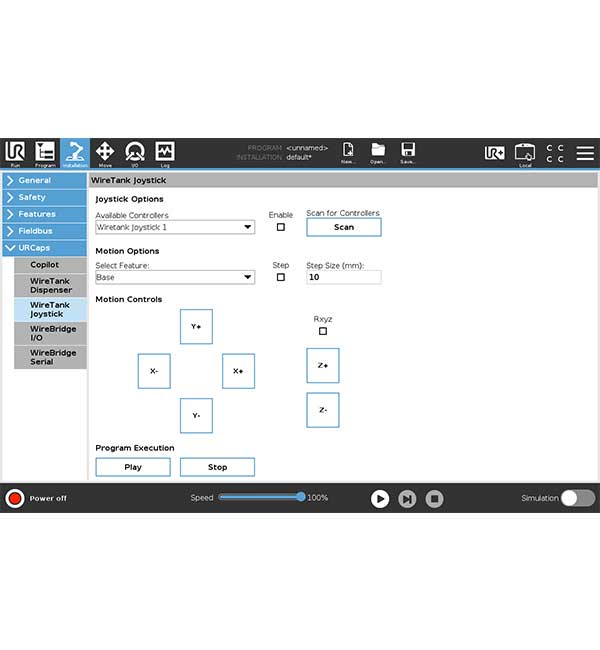This screenshot has width=600, height=650.
Task: Open the Available Controllers dropdown
Action: click(175, 227)
